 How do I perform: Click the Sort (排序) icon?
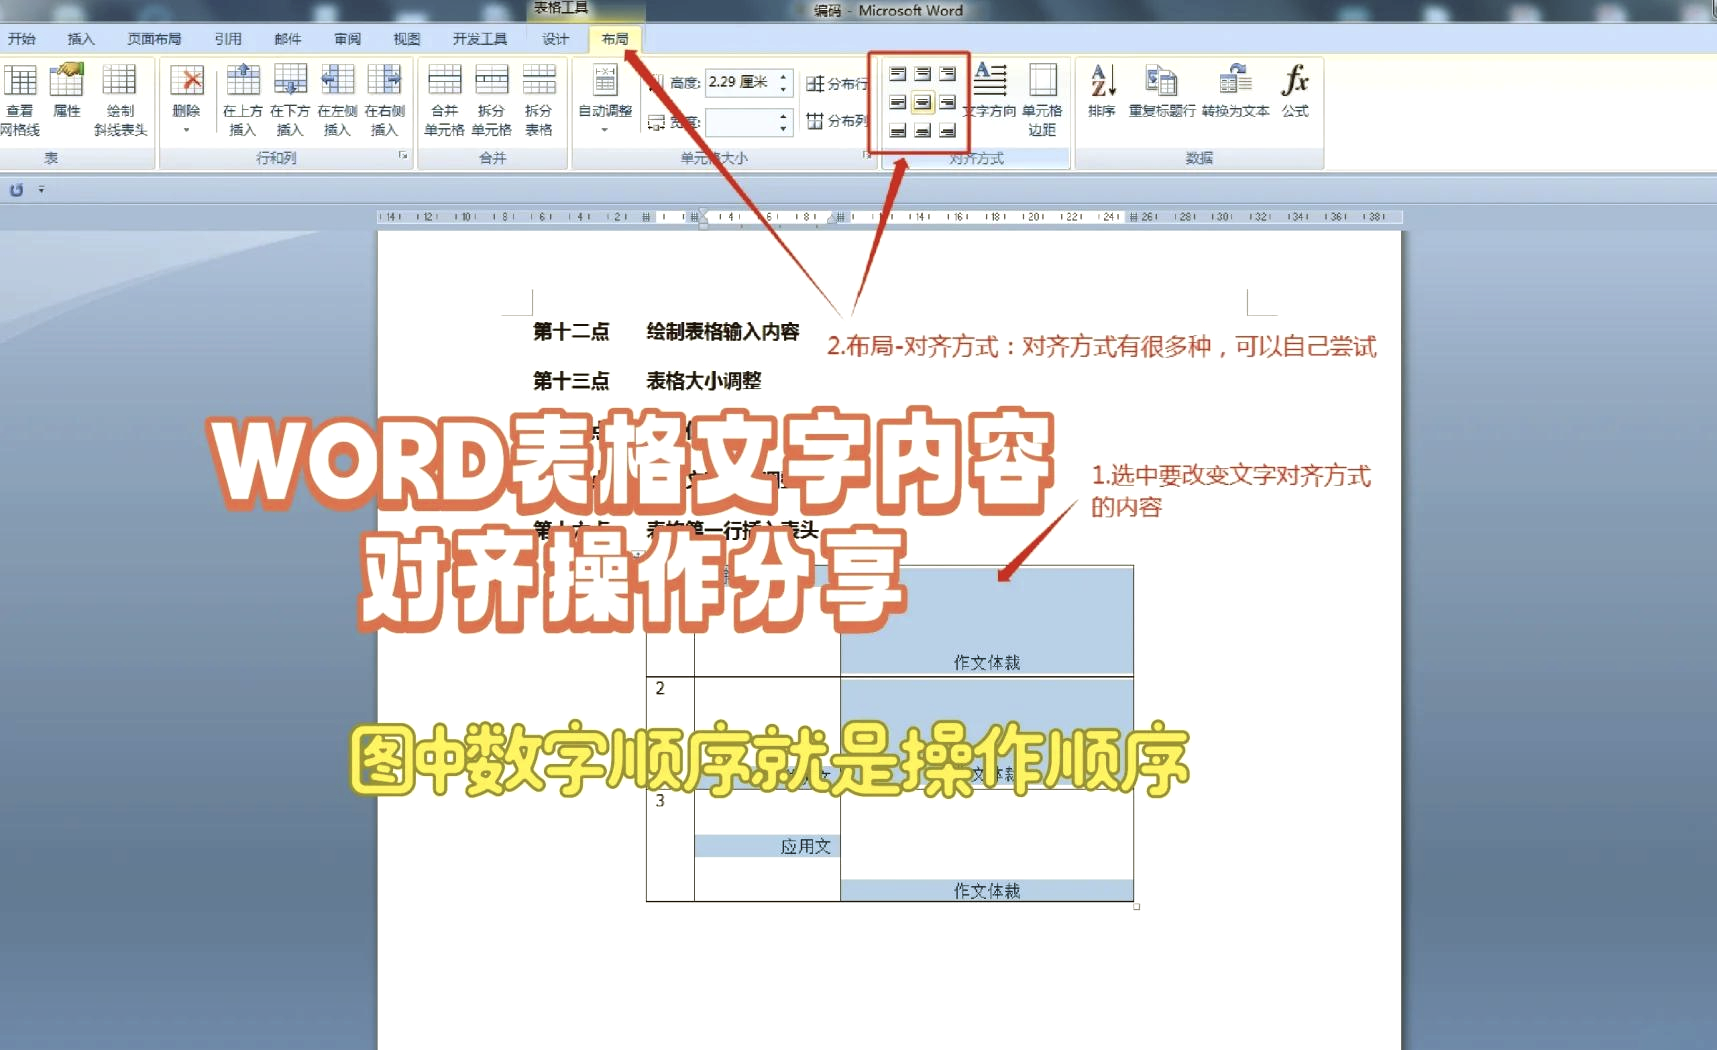(1102, 91)
